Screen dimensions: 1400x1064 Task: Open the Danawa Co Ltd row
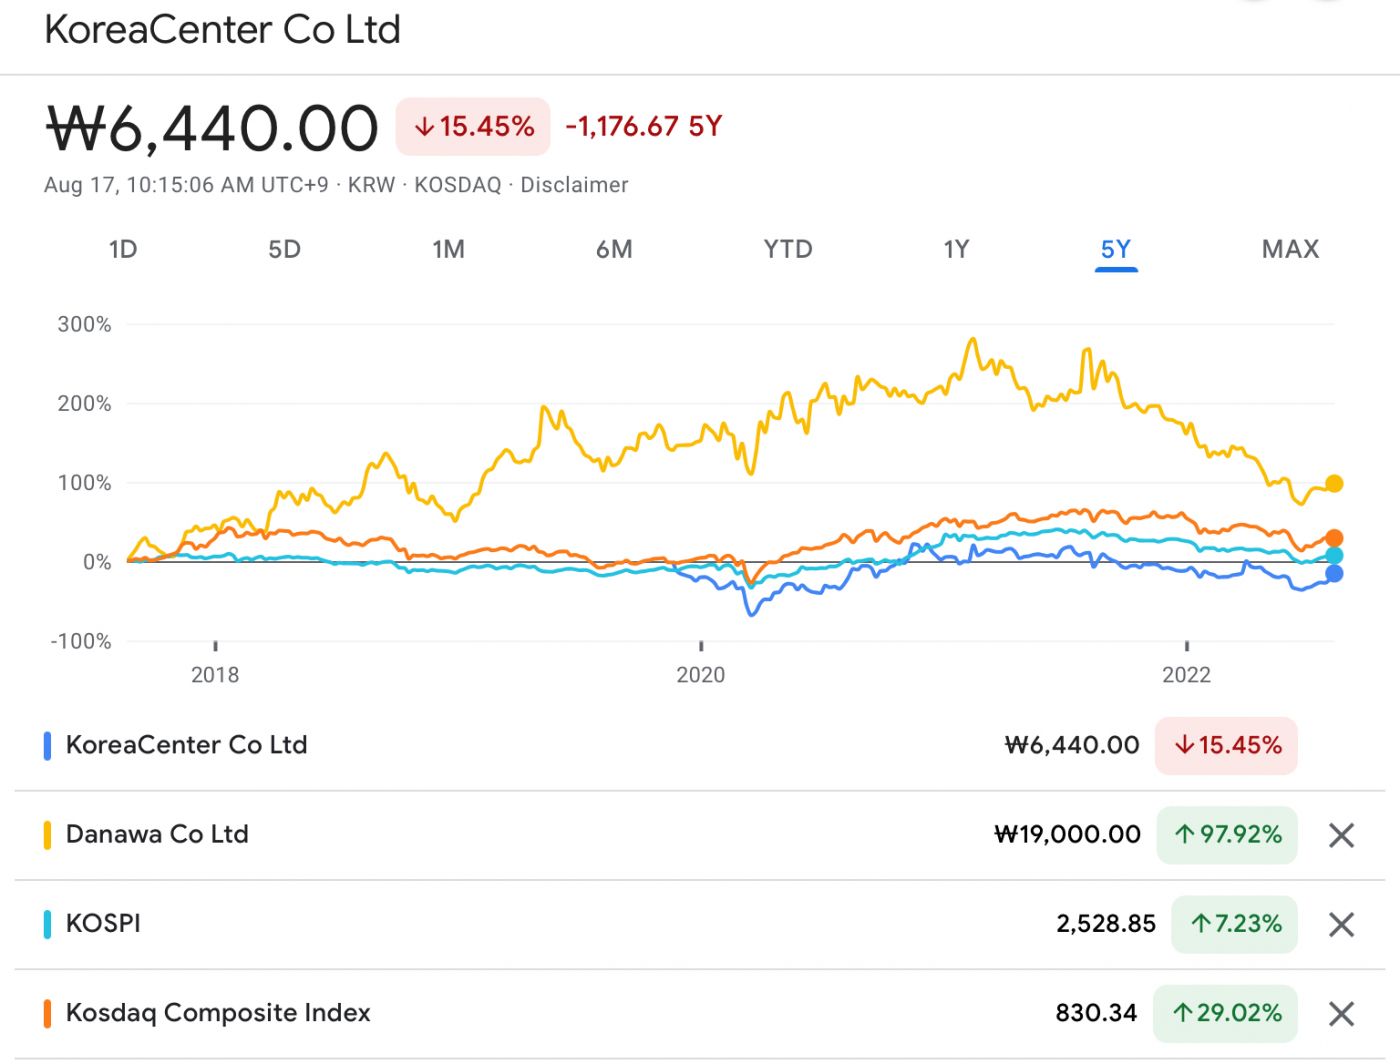[157, 834]
